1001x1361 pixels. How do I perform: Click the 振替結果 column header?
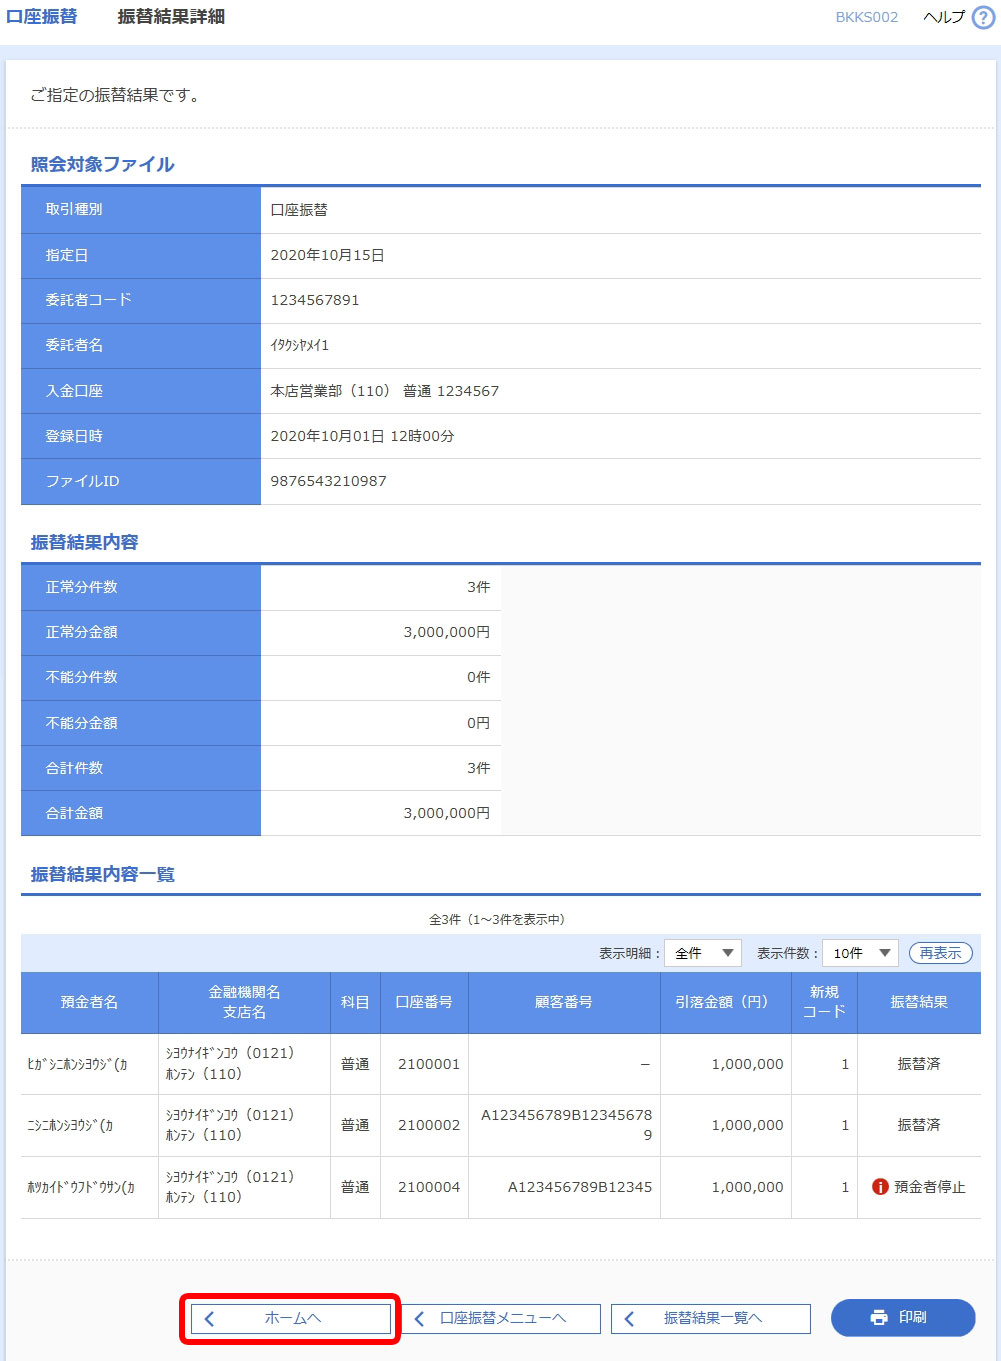tap(919, 1002)
